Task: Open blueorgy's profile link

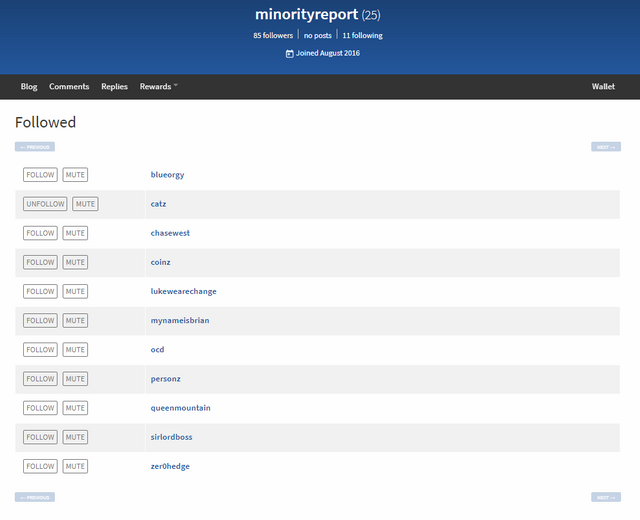Action: 167,175
